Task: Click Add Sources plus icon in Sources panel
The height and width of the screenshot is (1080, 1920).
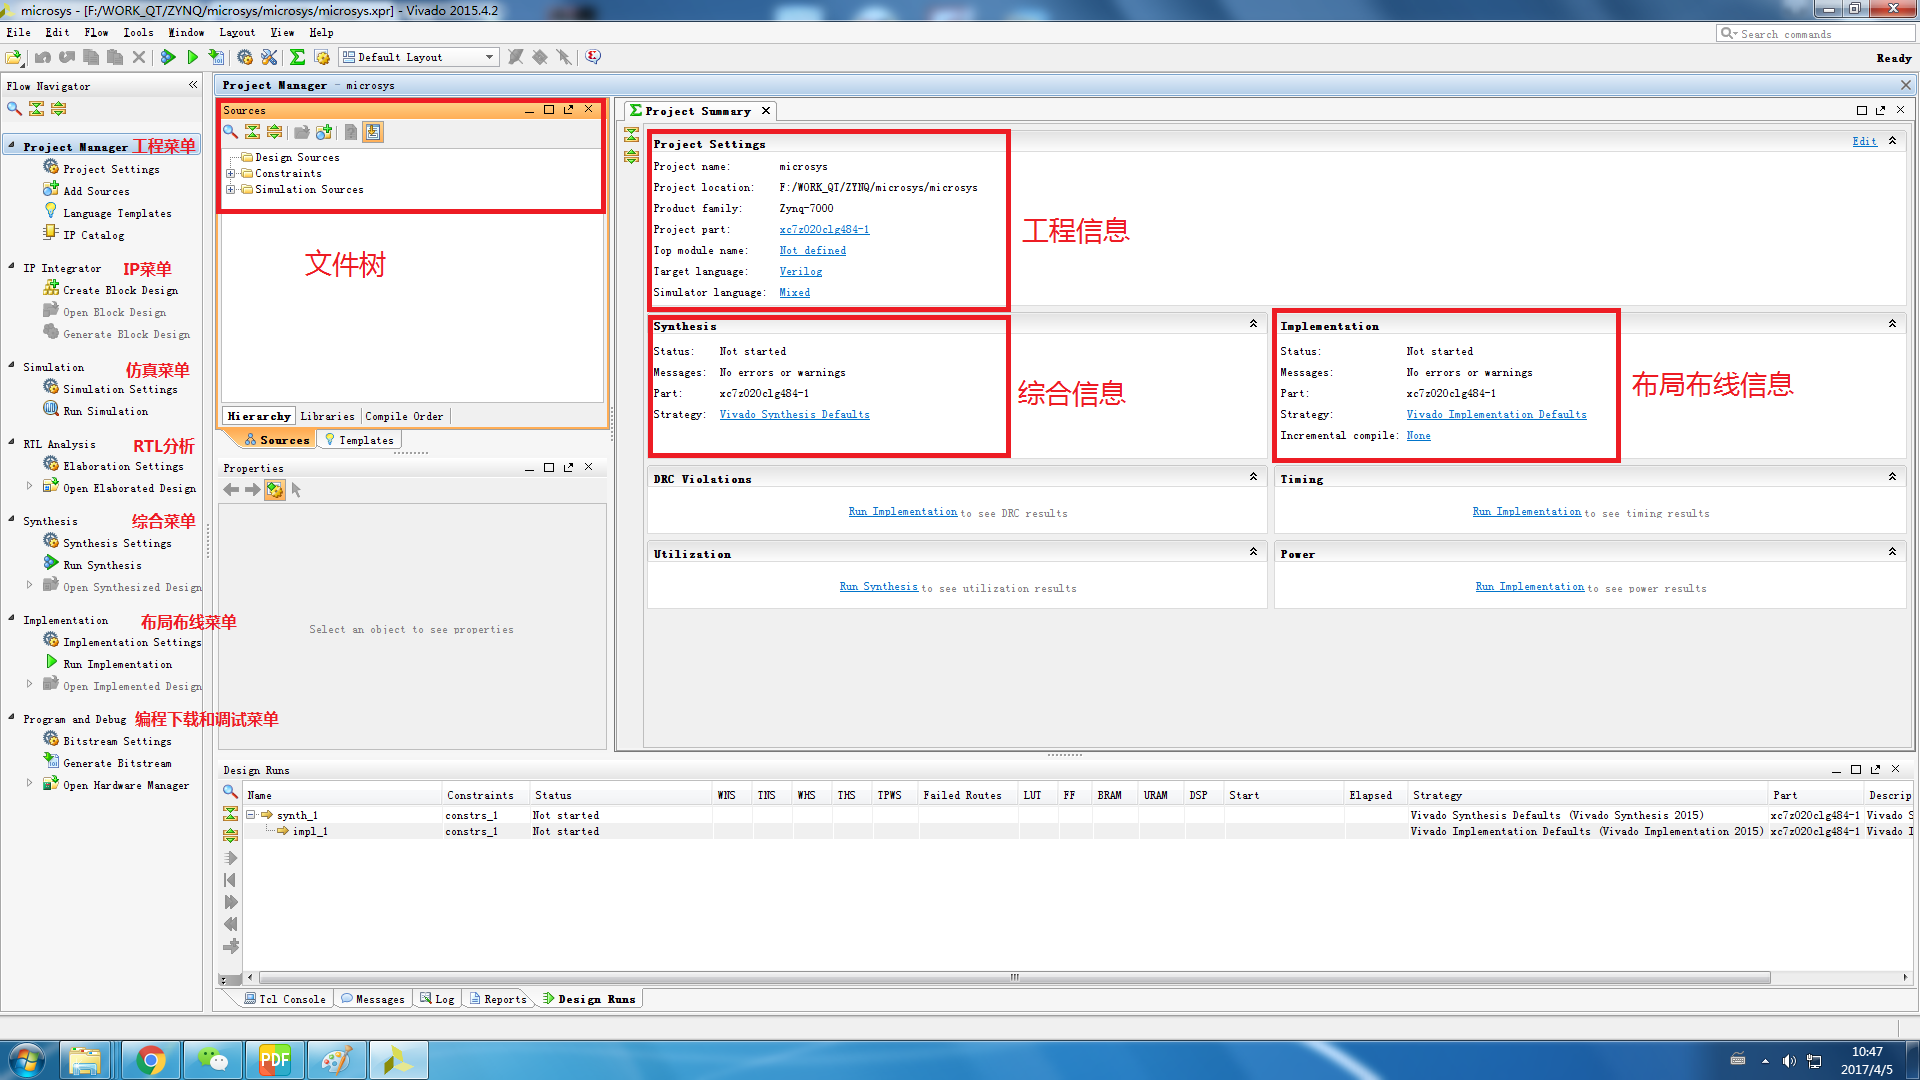Action: pyautogui.click(x=324, y=132)
